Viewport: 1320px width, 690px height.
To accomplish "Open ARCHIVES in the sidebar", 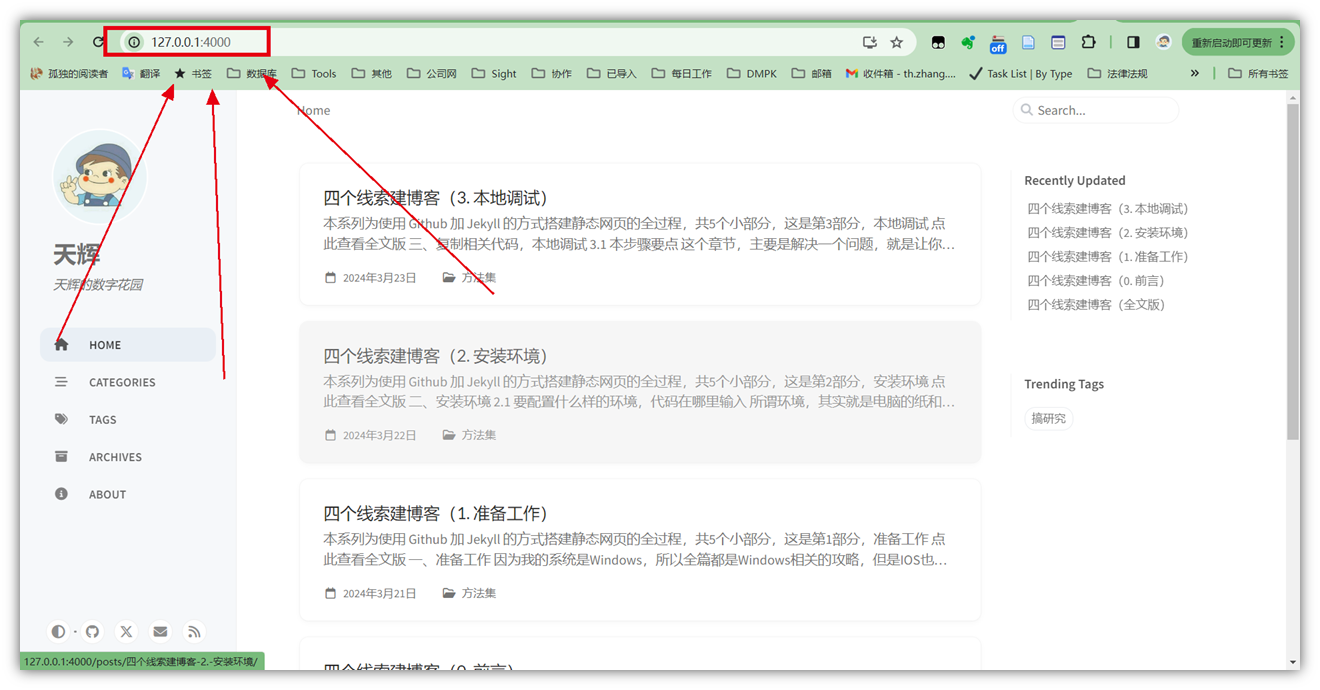I will click(128, 457).
